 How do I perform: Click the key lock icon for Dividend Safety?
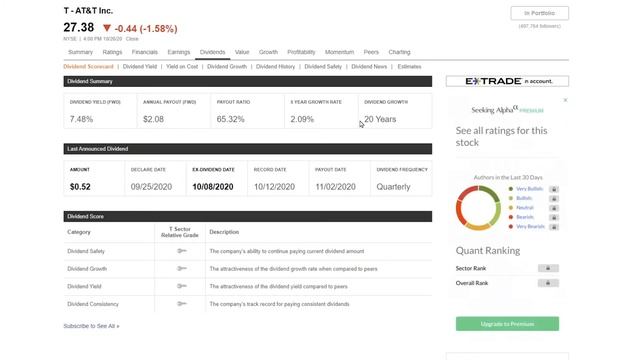(x=182, y=251)
